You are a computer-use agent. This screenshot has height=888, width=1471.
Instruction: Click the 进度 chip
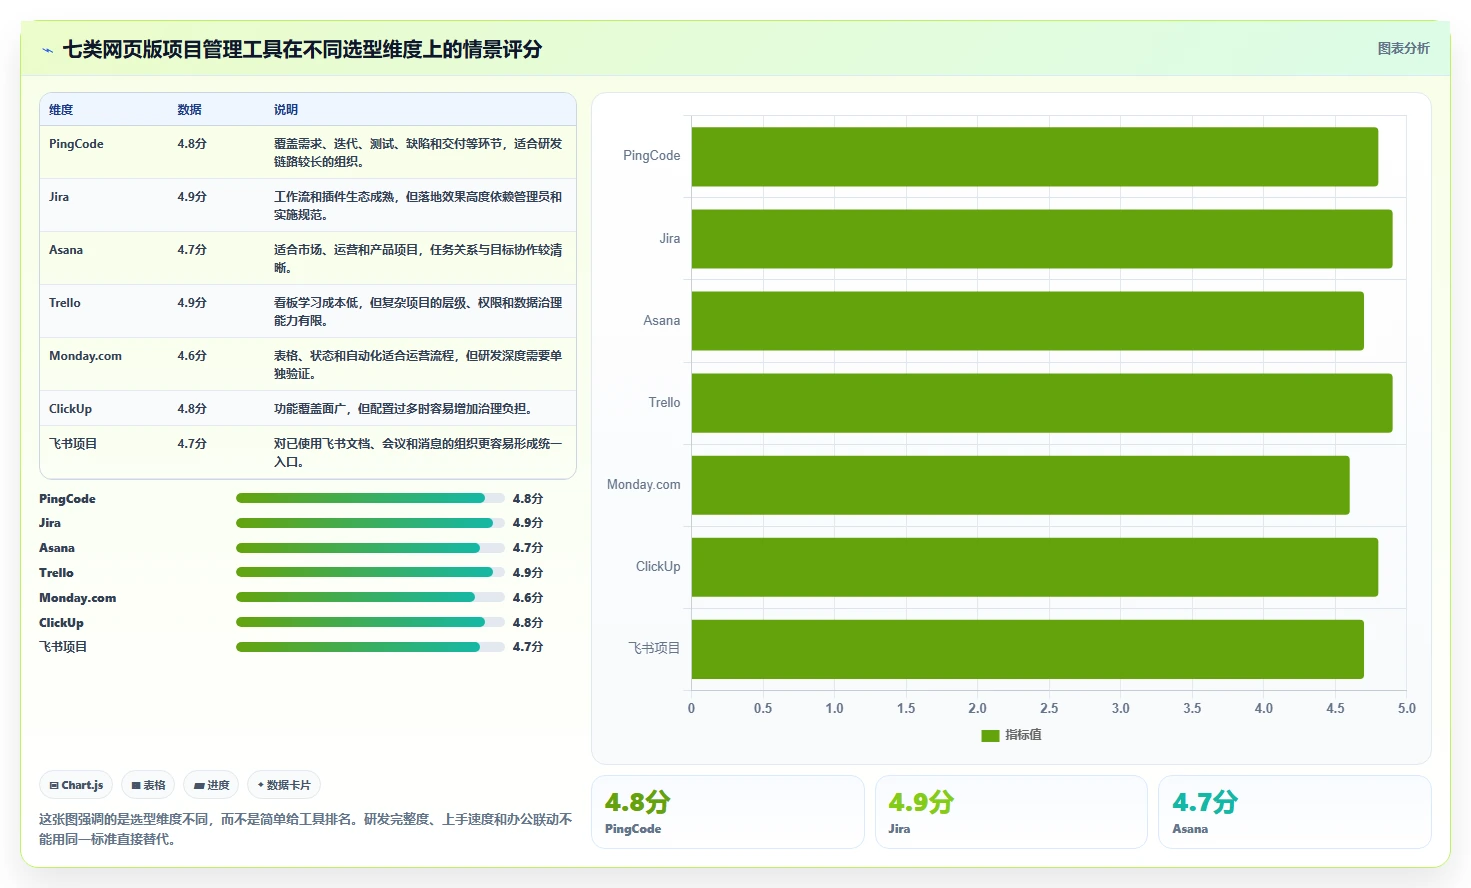[x=211, y=785]
